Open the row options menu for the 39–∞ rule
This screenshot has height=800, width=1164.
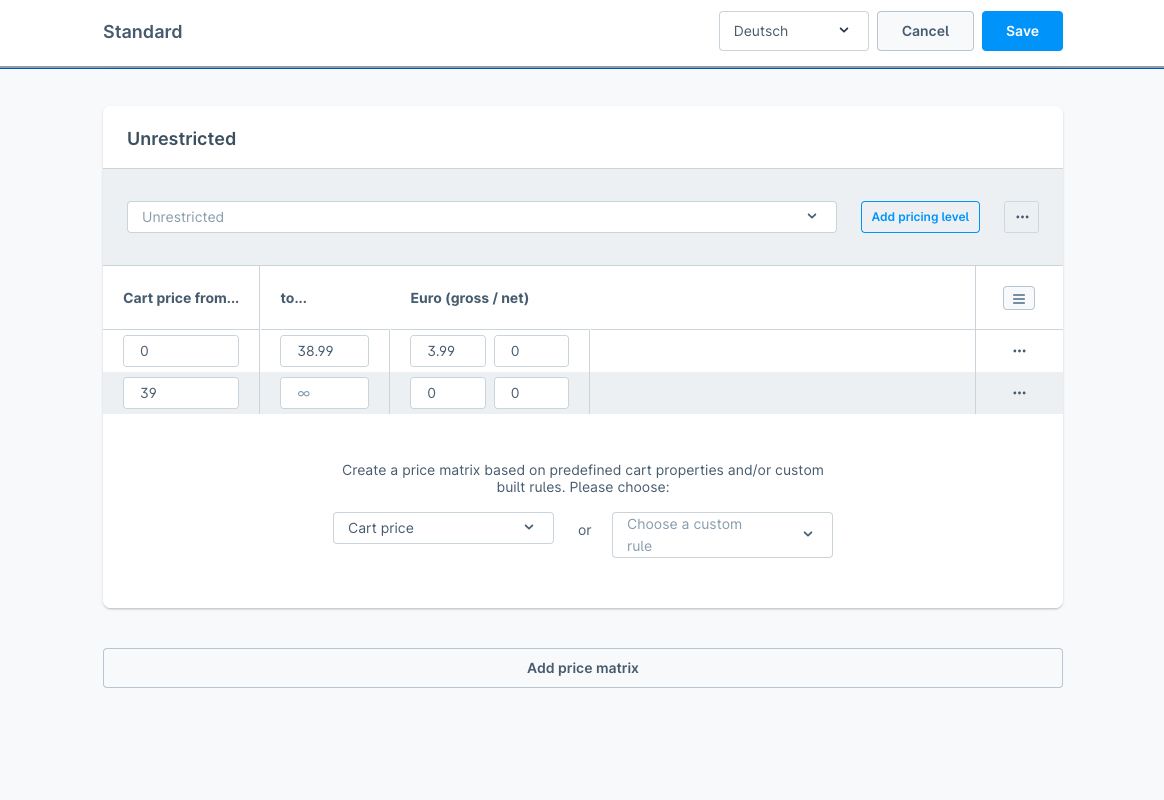1019,393
